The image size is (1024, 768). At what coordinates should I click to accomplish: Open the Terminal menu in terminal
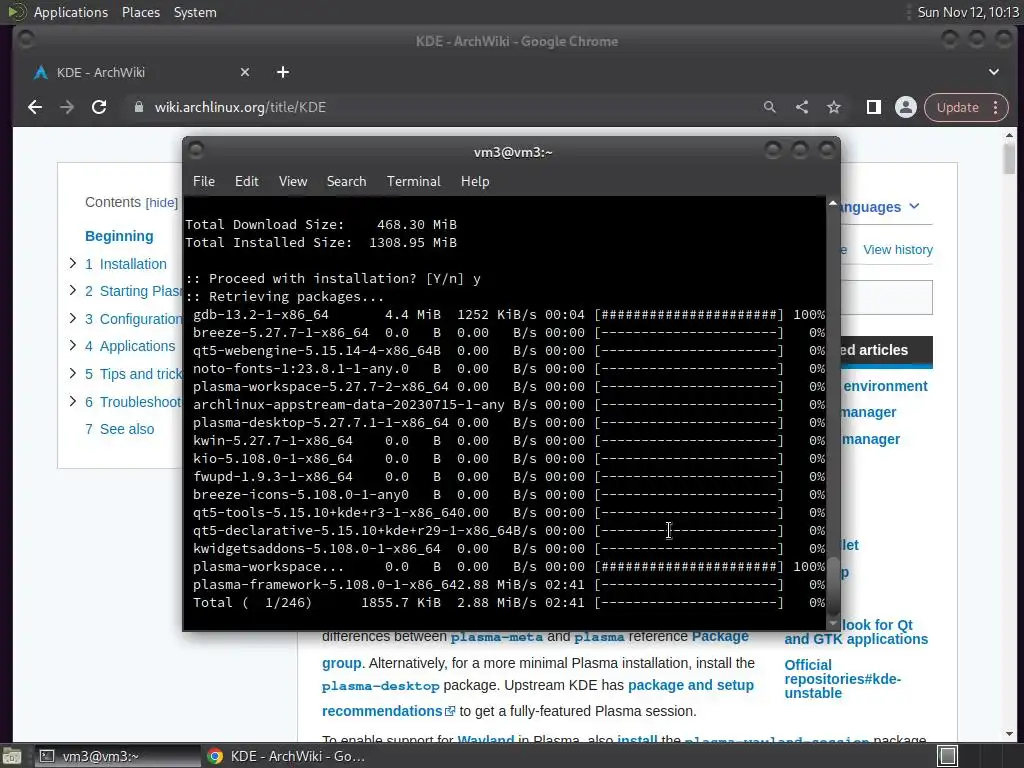coord(413,182)
